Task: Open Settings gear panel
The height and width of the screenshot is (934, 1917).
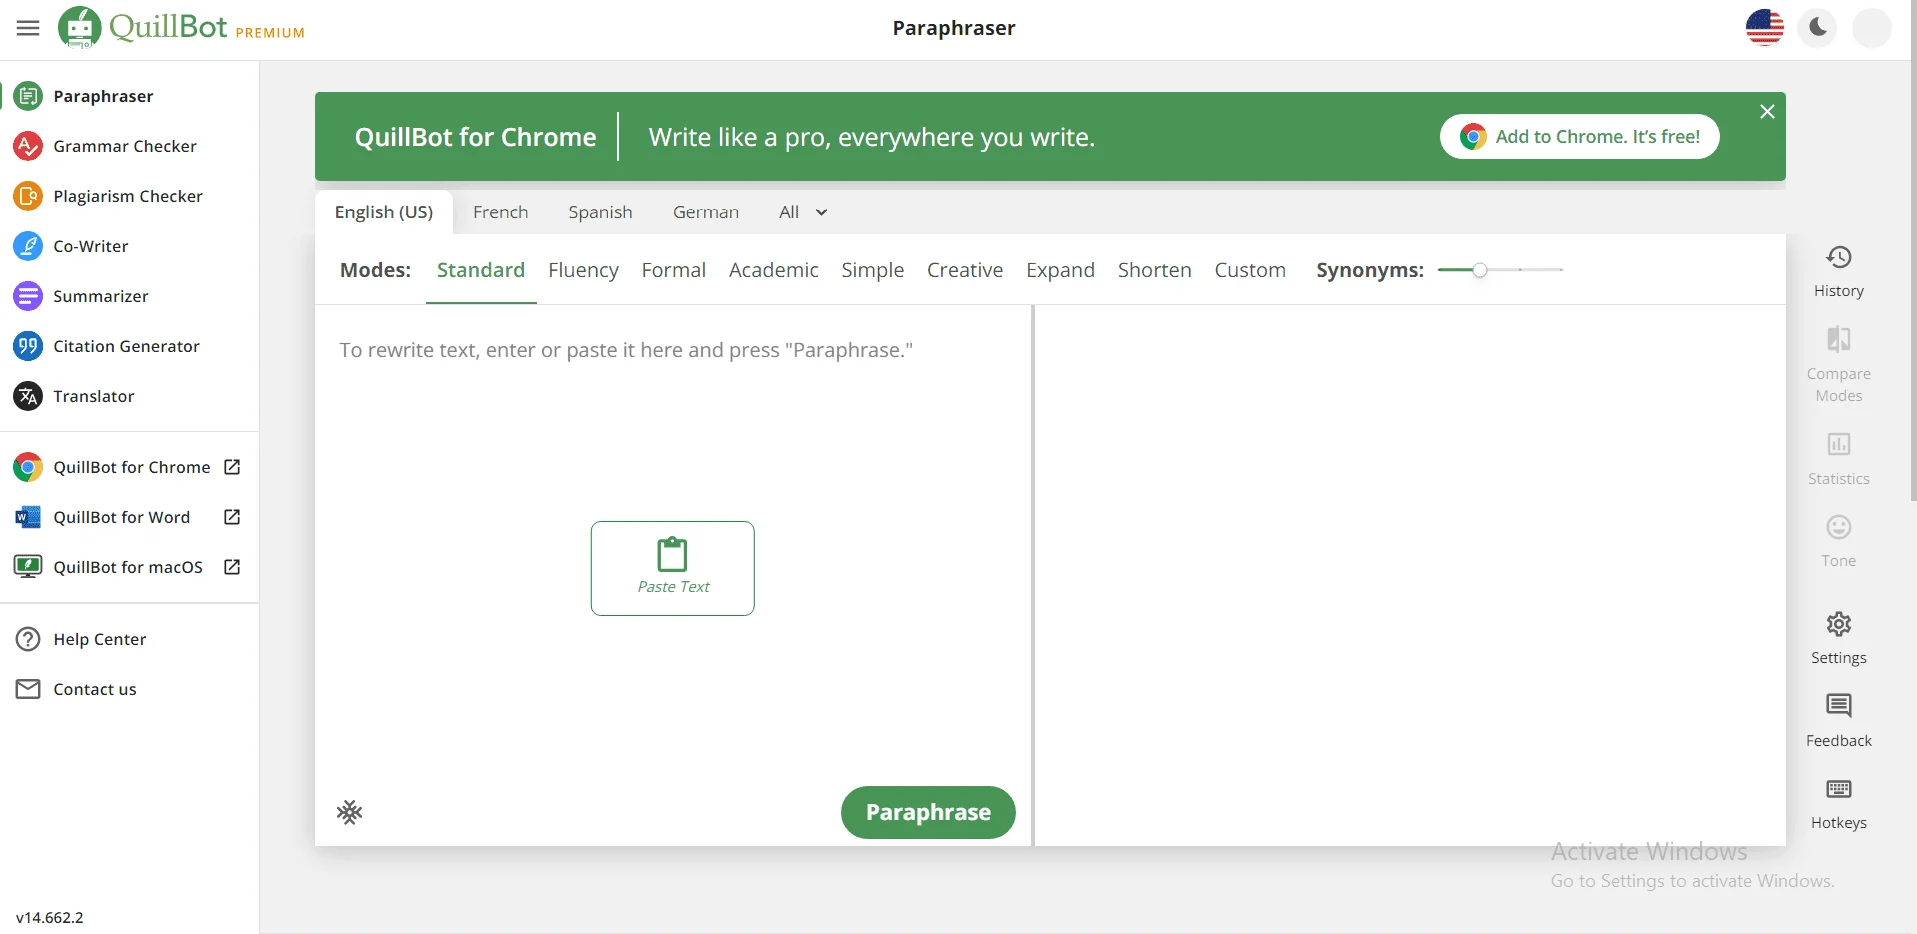Action: coord(1839,639)
